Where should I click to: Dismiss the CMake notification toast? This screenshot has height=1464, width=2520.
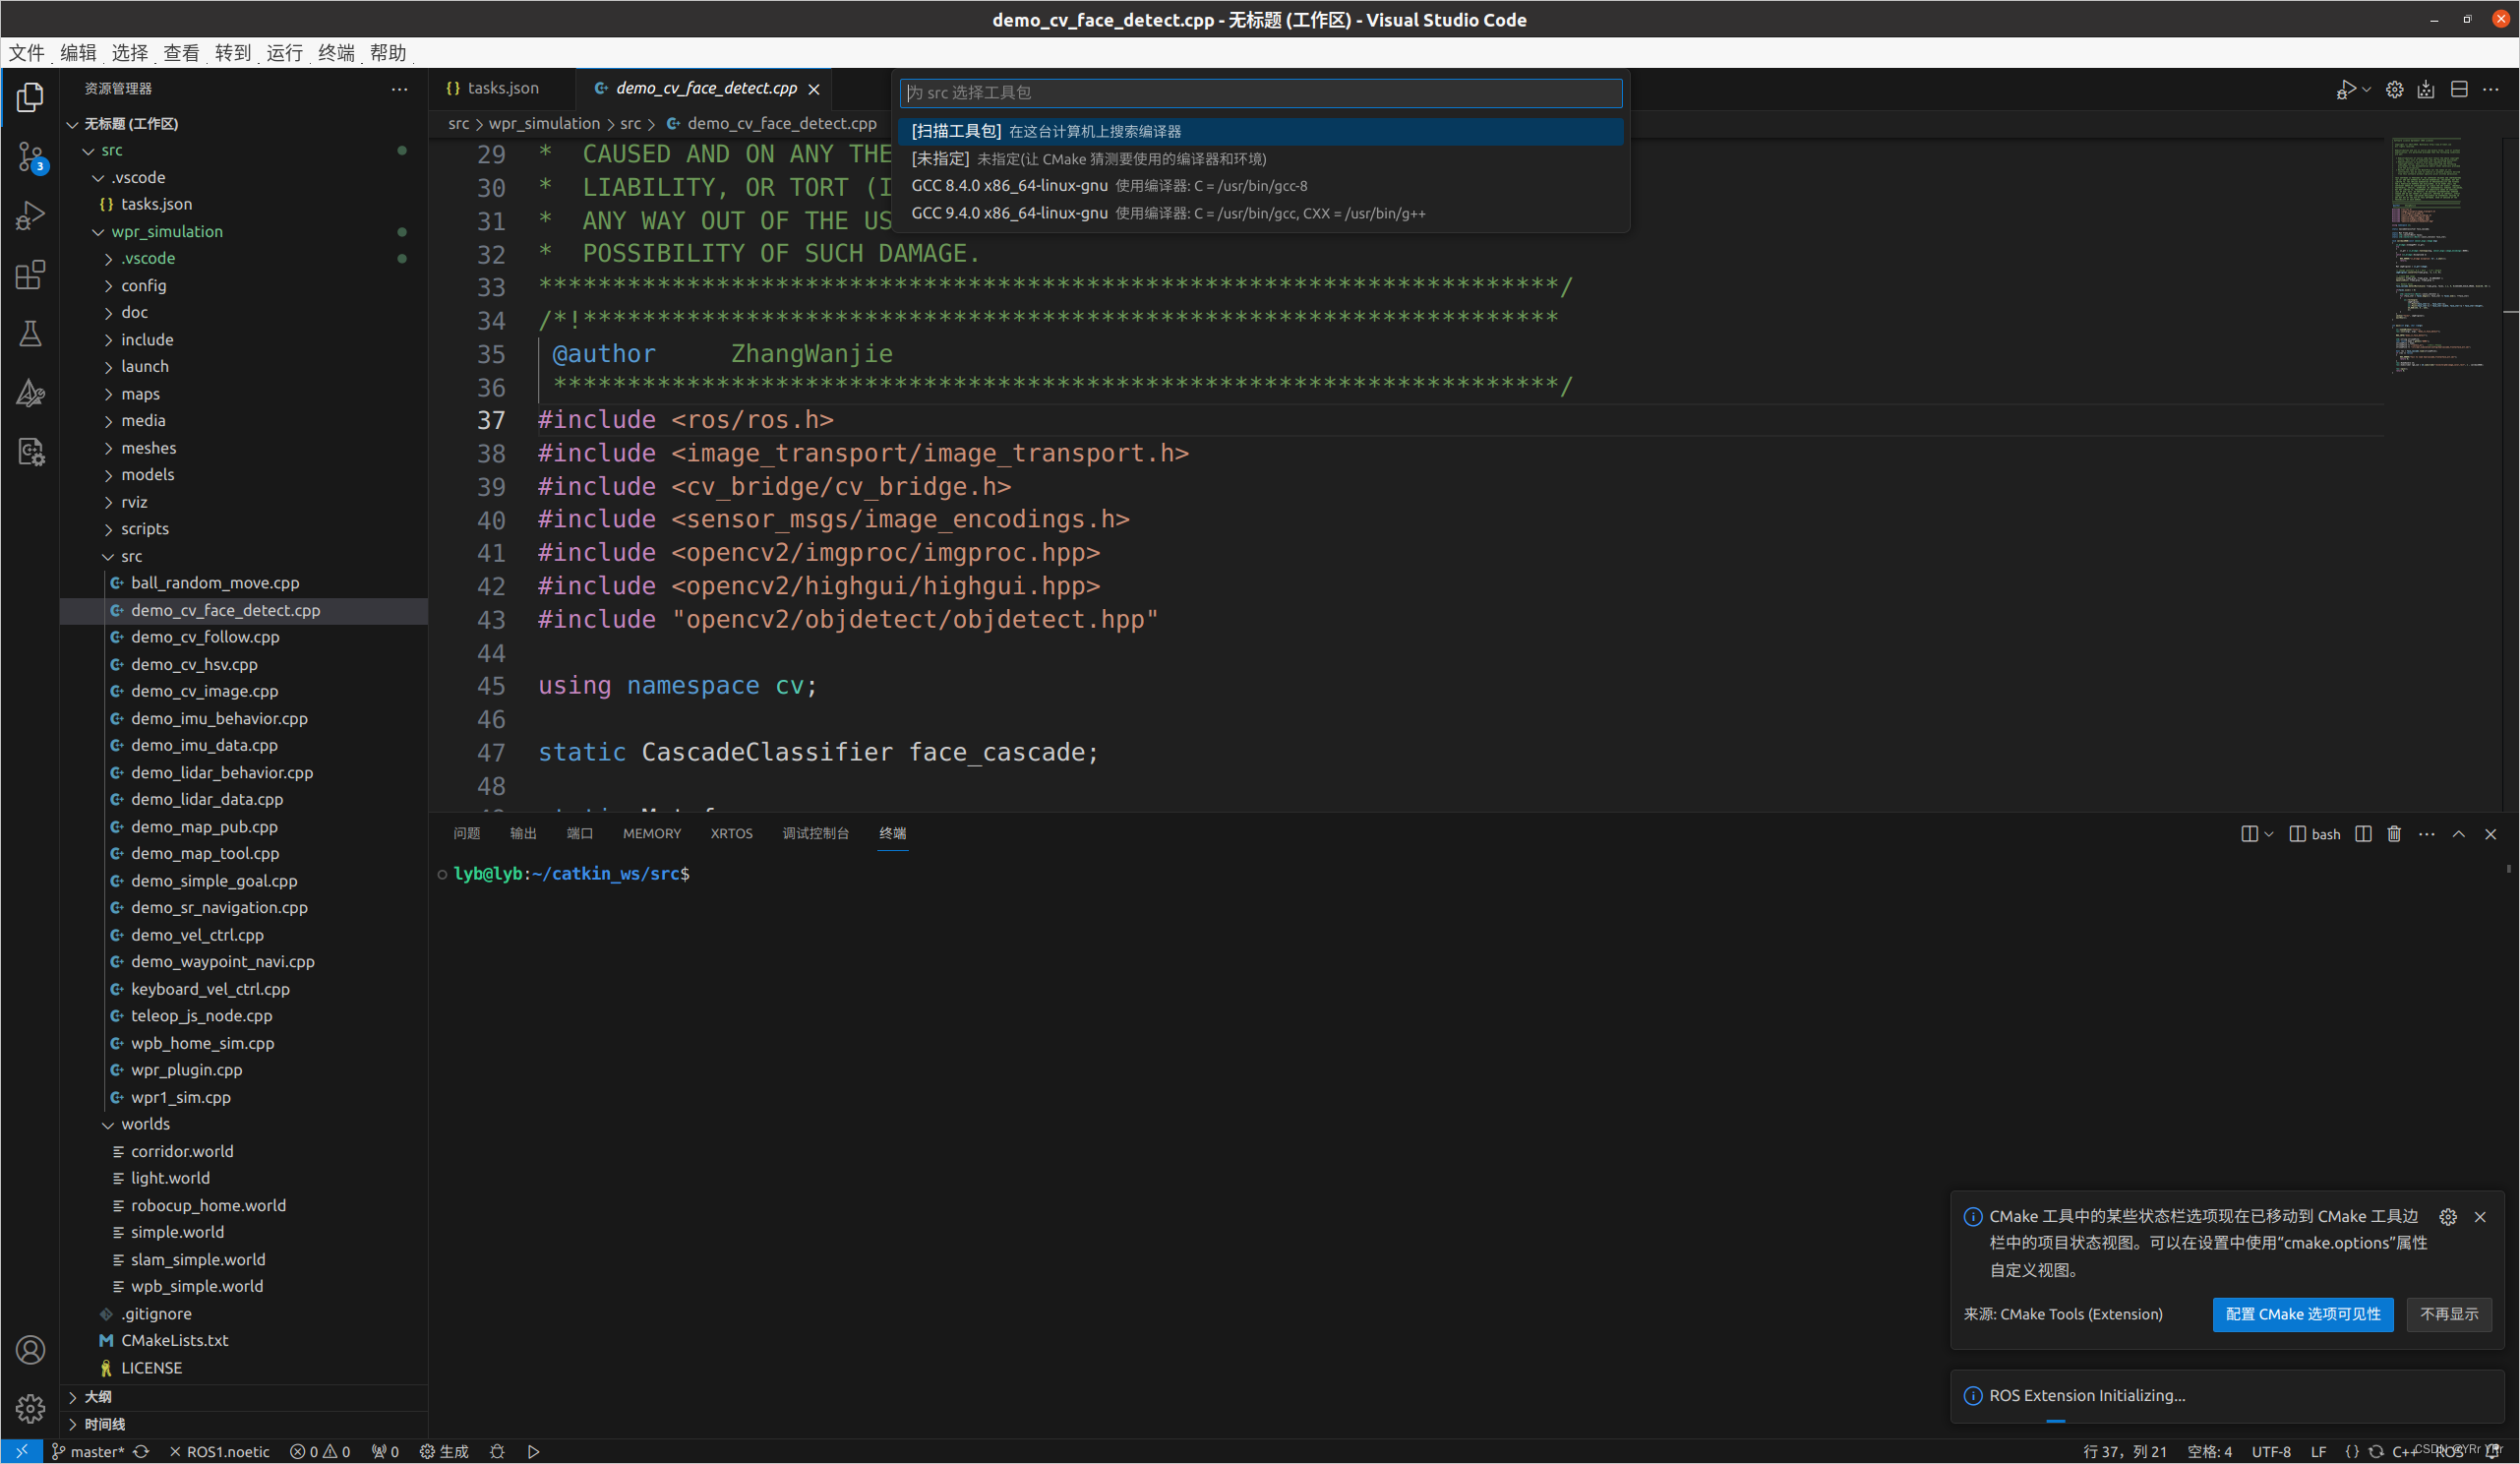point(2480,1216)
